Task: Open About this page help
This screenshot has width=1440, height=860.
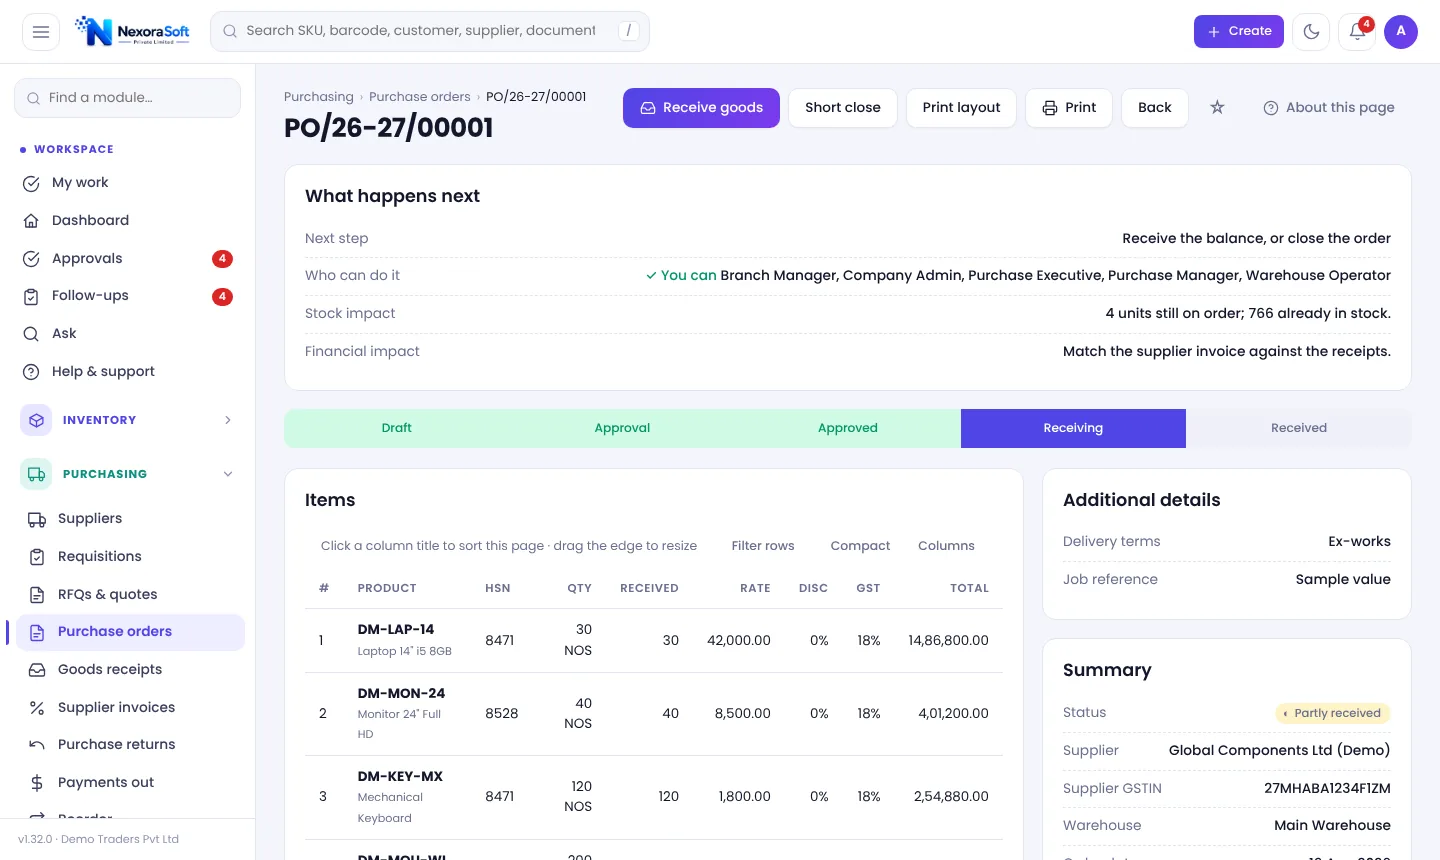Action: click(1329, 108)
